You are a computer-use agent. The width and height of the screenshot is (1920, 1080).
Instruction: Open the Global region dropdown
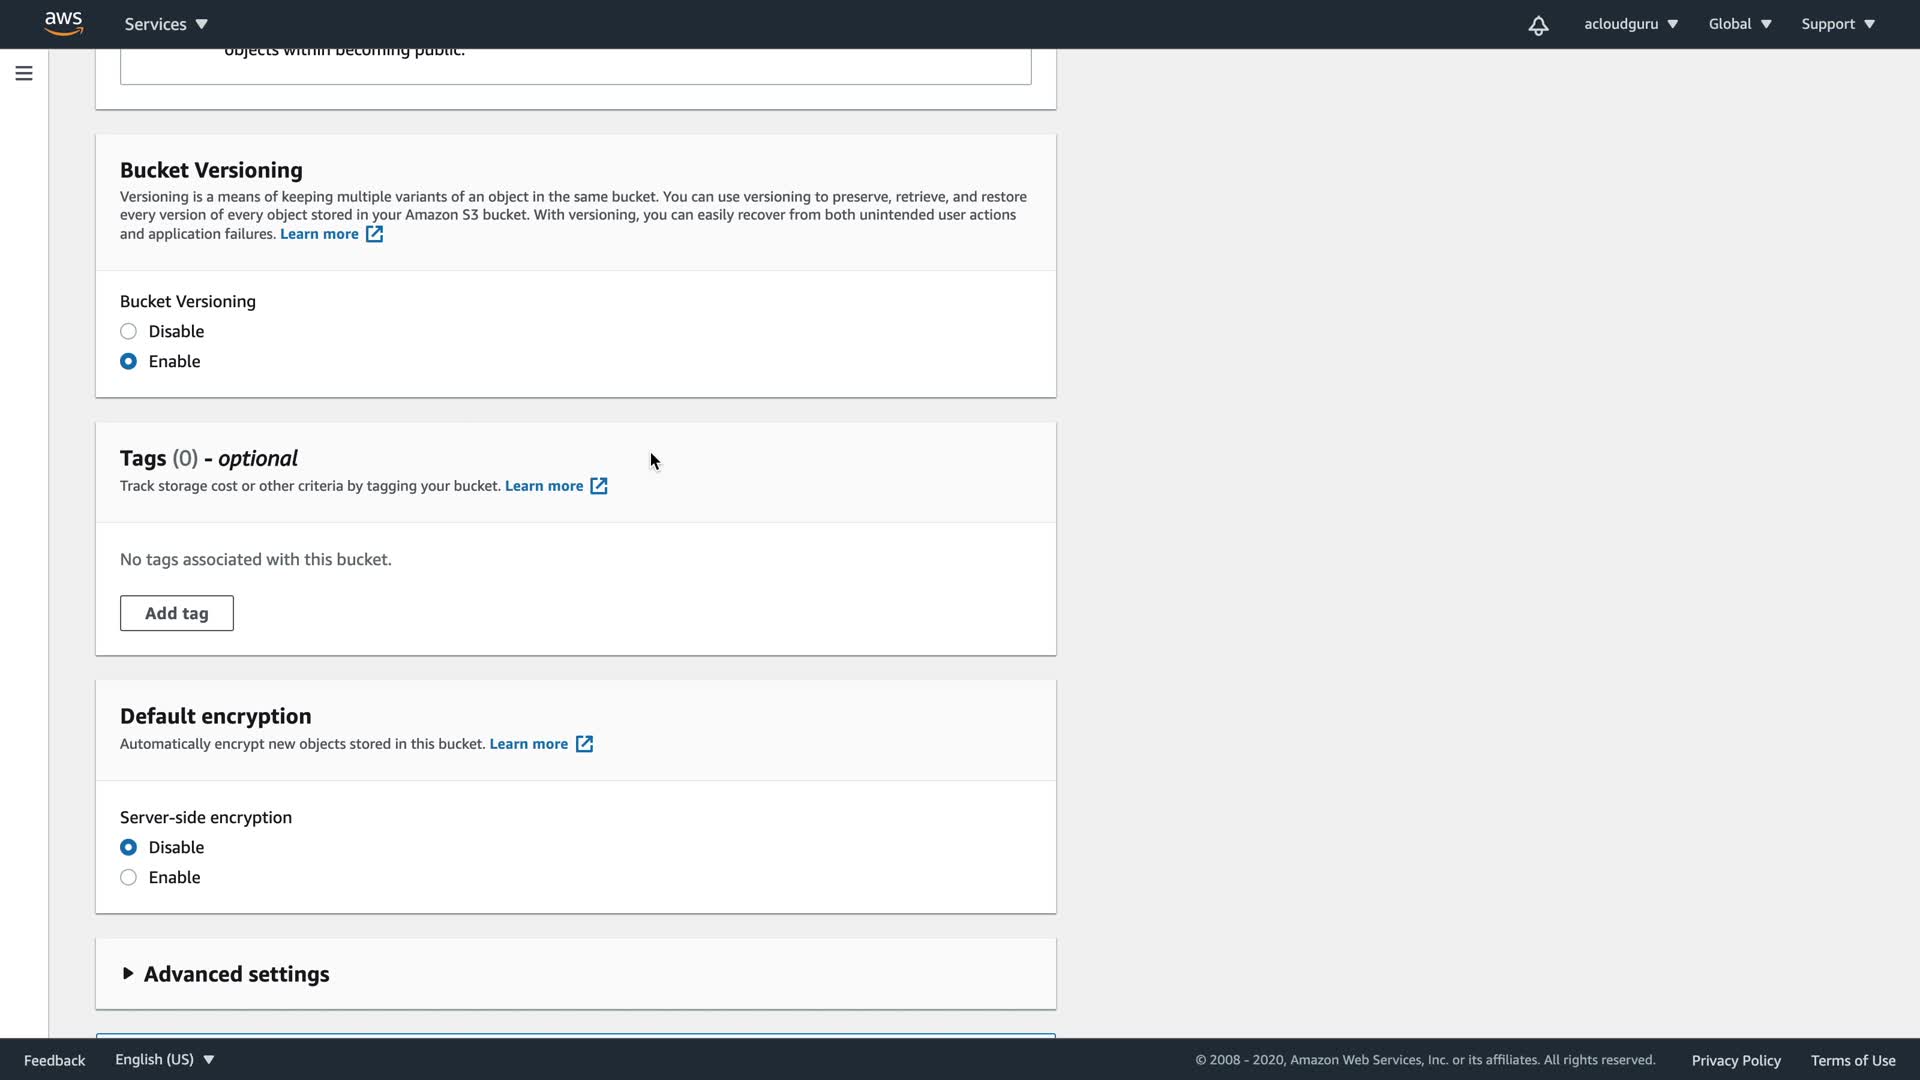1739,24
